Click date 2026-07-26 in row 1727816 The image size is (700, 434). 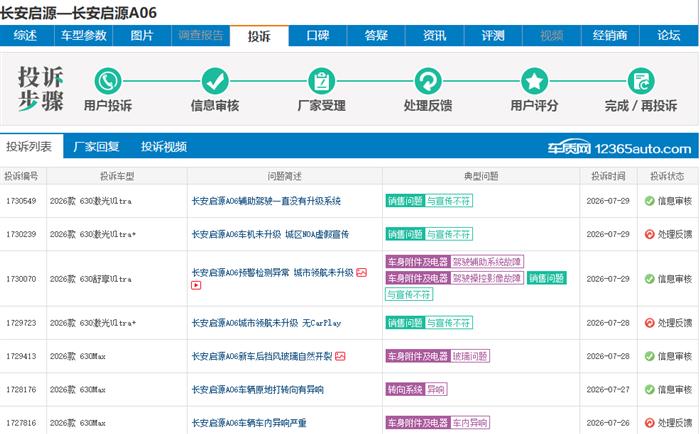(608, 422)
